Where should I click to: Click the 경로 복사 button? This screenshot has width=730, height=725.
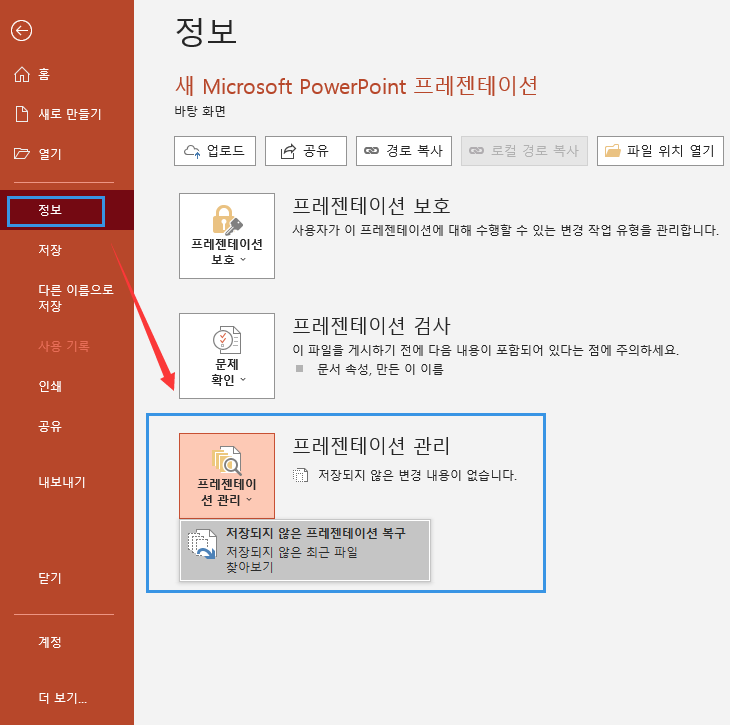pos(404,151)
